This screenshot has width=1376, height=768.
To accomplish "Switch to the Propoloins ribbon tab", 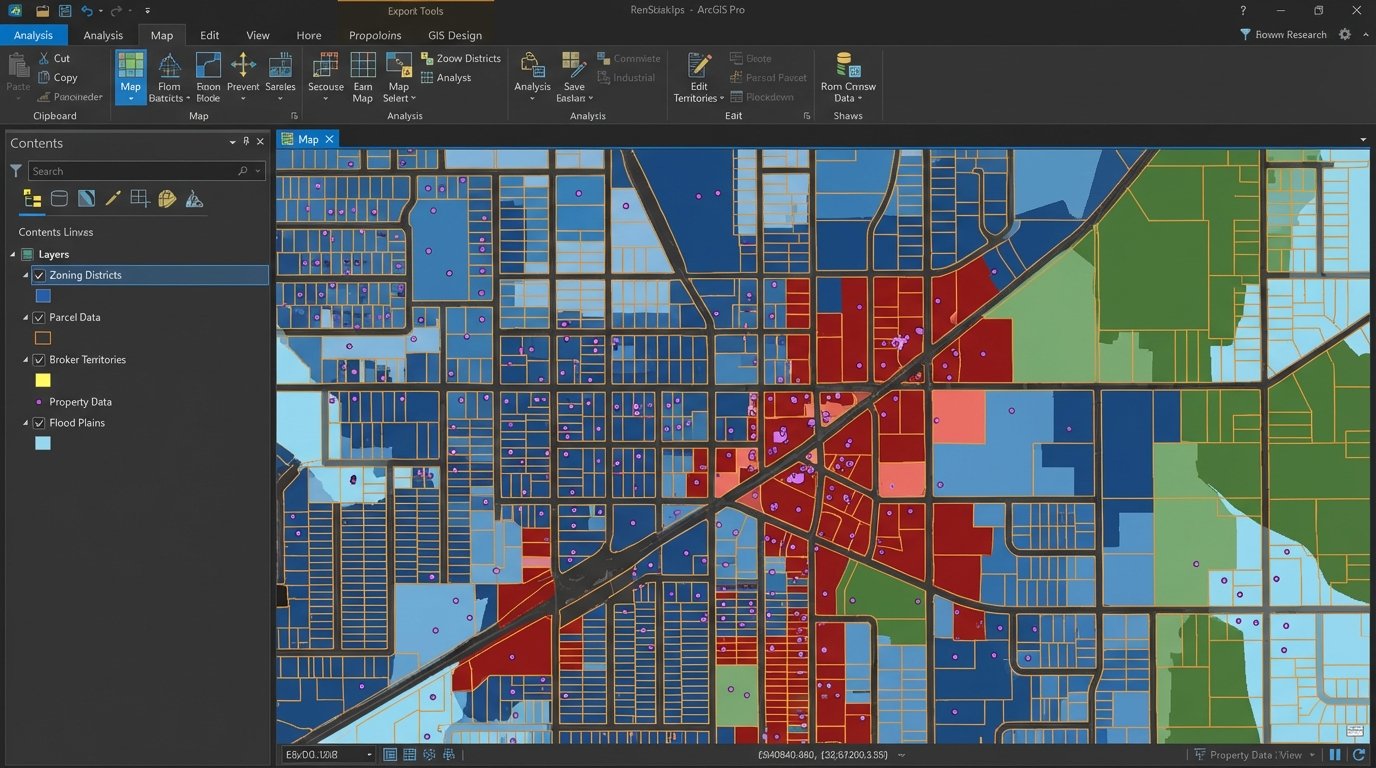I will pyautogui.click(x=374, y=35).
